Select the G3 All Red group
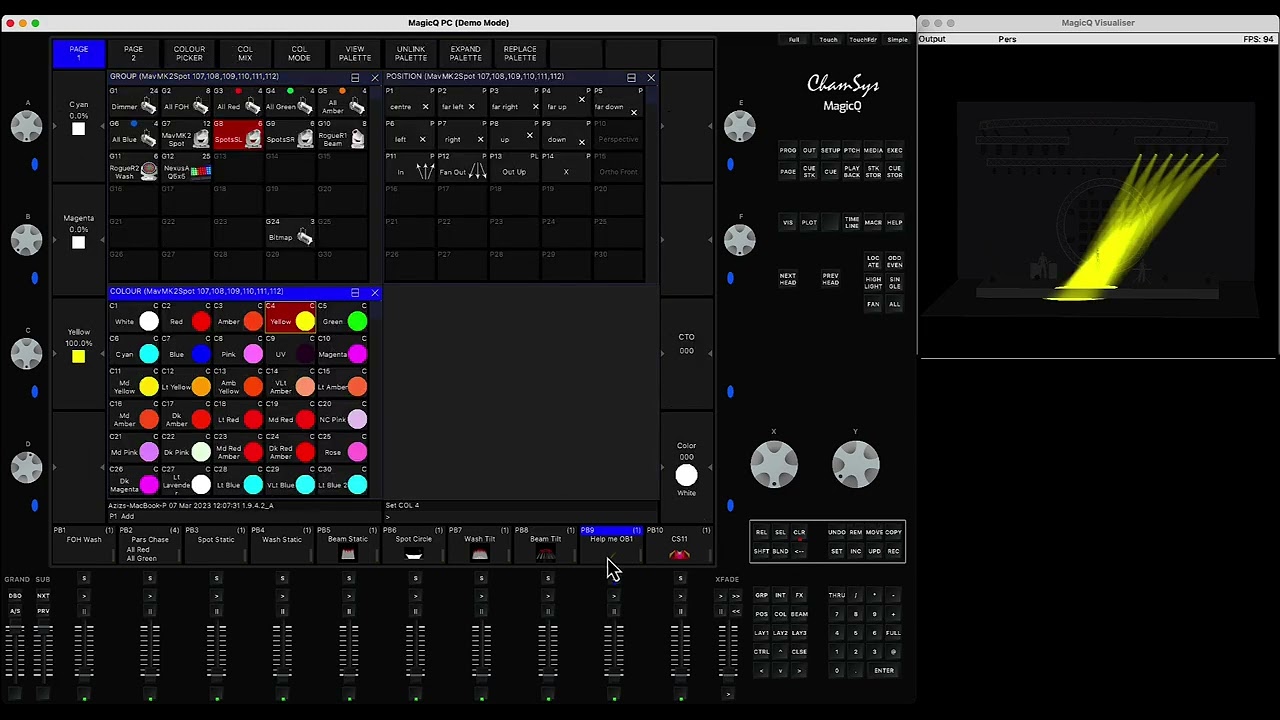This screenshot has height=720, width=1280. pyautogui.click(x=238, y=103)
